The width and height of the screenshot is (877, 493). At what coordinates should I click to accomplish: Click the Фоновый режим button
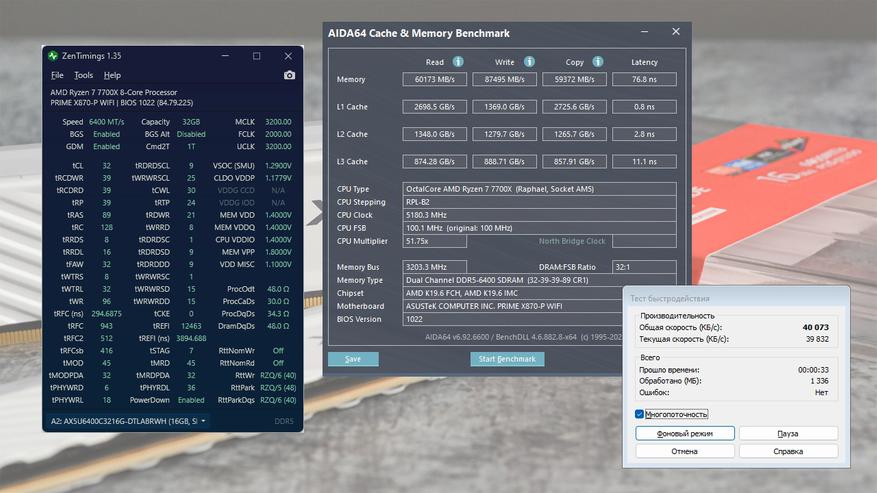click(x=685, y=433)
